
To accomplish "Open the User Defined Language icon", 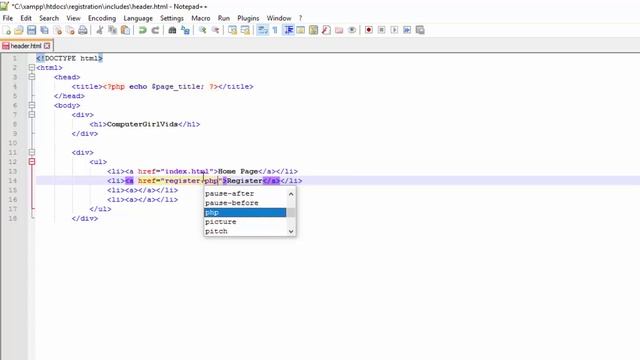I will click(x=300, y=30).
